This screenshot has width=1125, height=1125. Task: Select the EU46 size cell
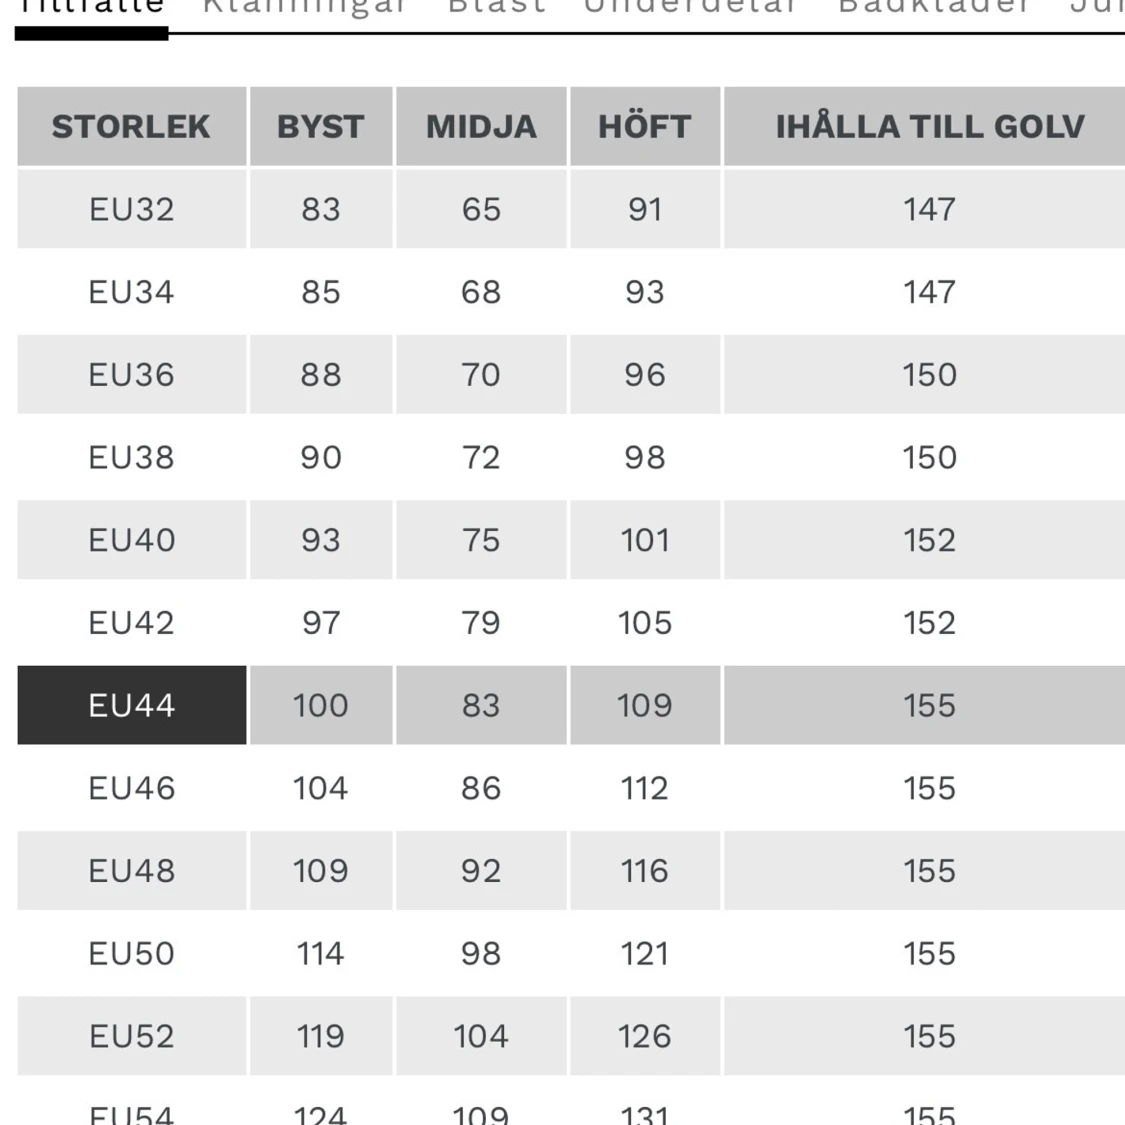pos(132,788)
